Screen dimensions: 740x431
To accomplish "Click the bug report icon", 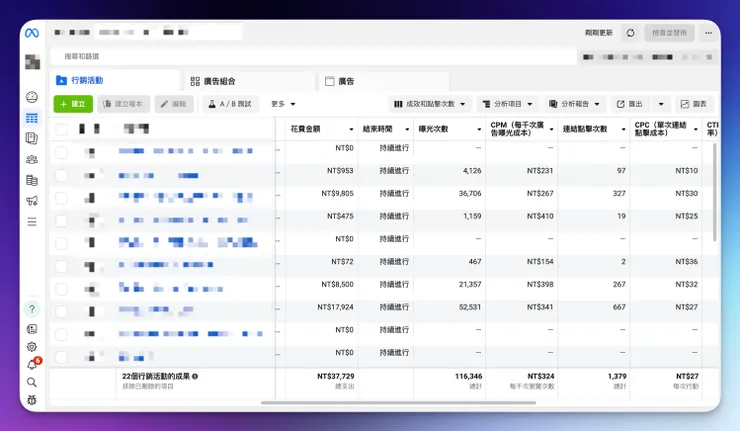I will click(32, 400).
